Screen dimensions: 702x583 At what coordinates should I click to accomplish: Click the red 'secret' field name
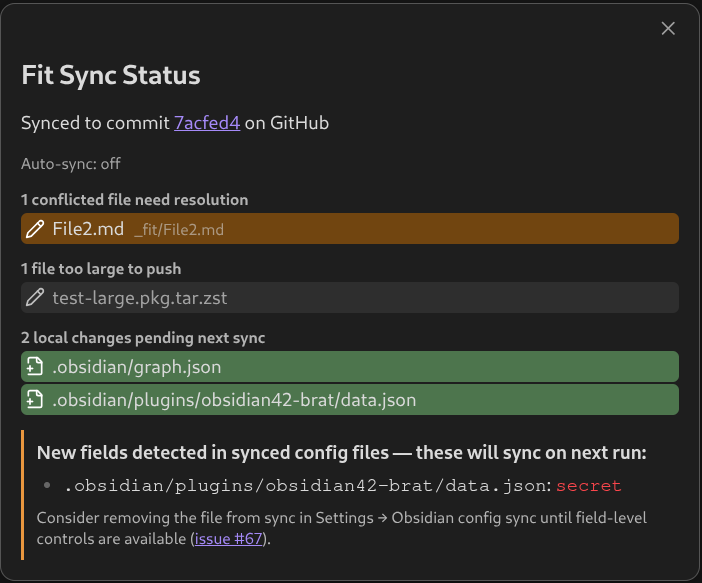(588, 485)
